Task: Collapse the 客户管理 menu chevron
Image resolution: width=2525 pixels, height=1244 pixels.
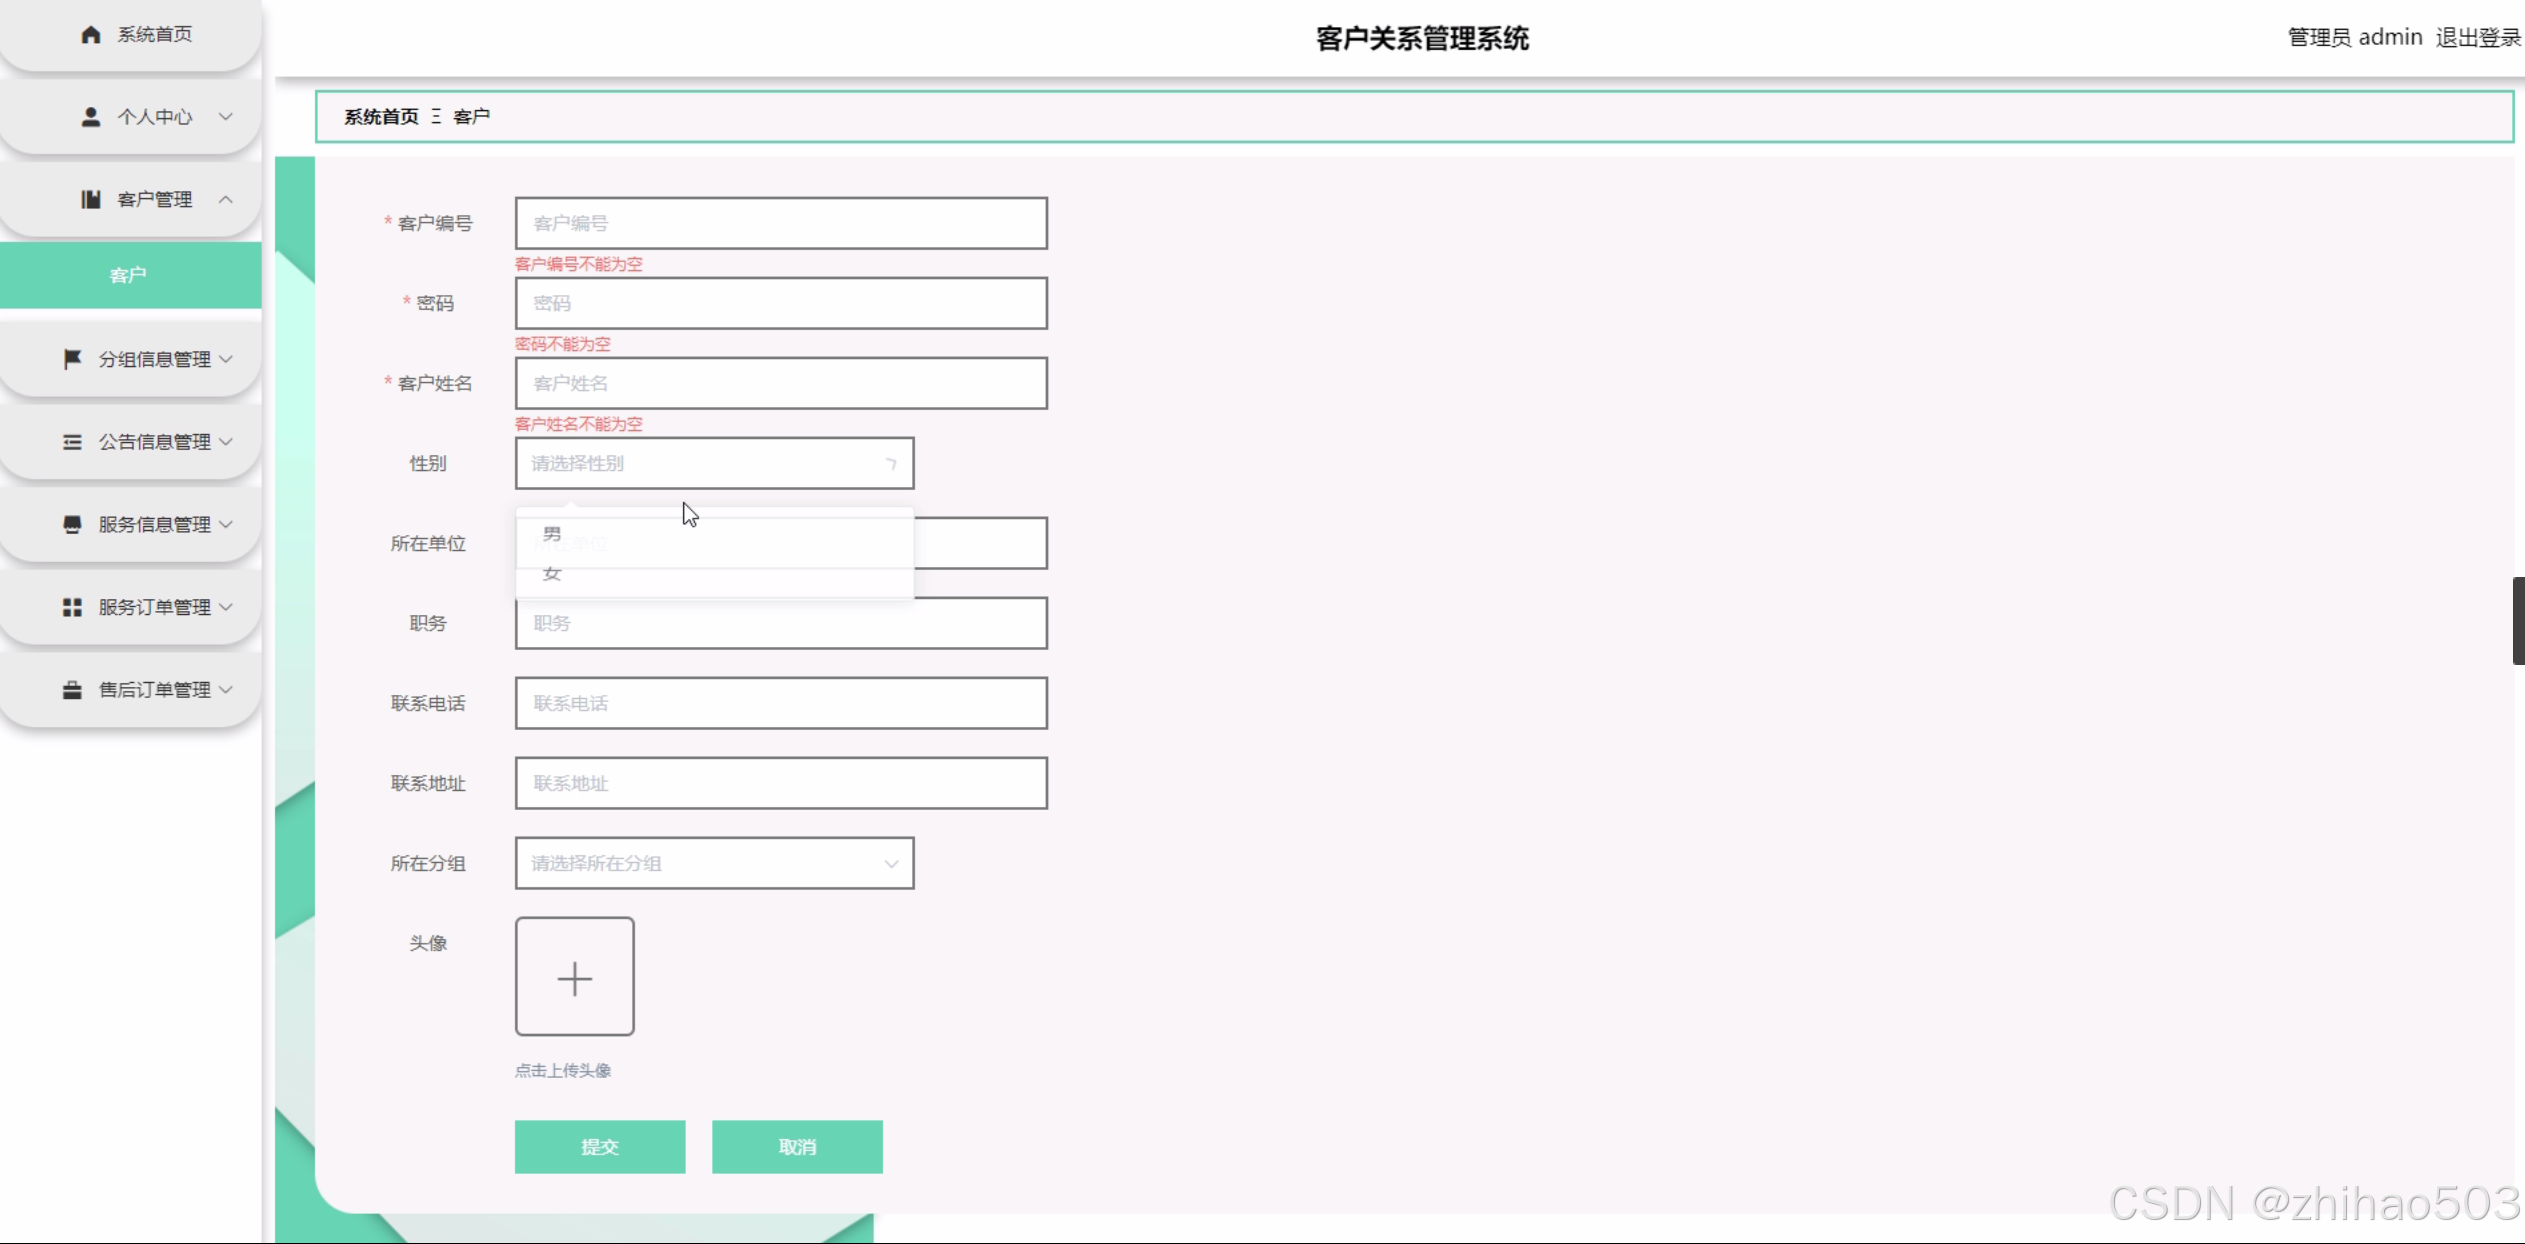Action: 226,199
